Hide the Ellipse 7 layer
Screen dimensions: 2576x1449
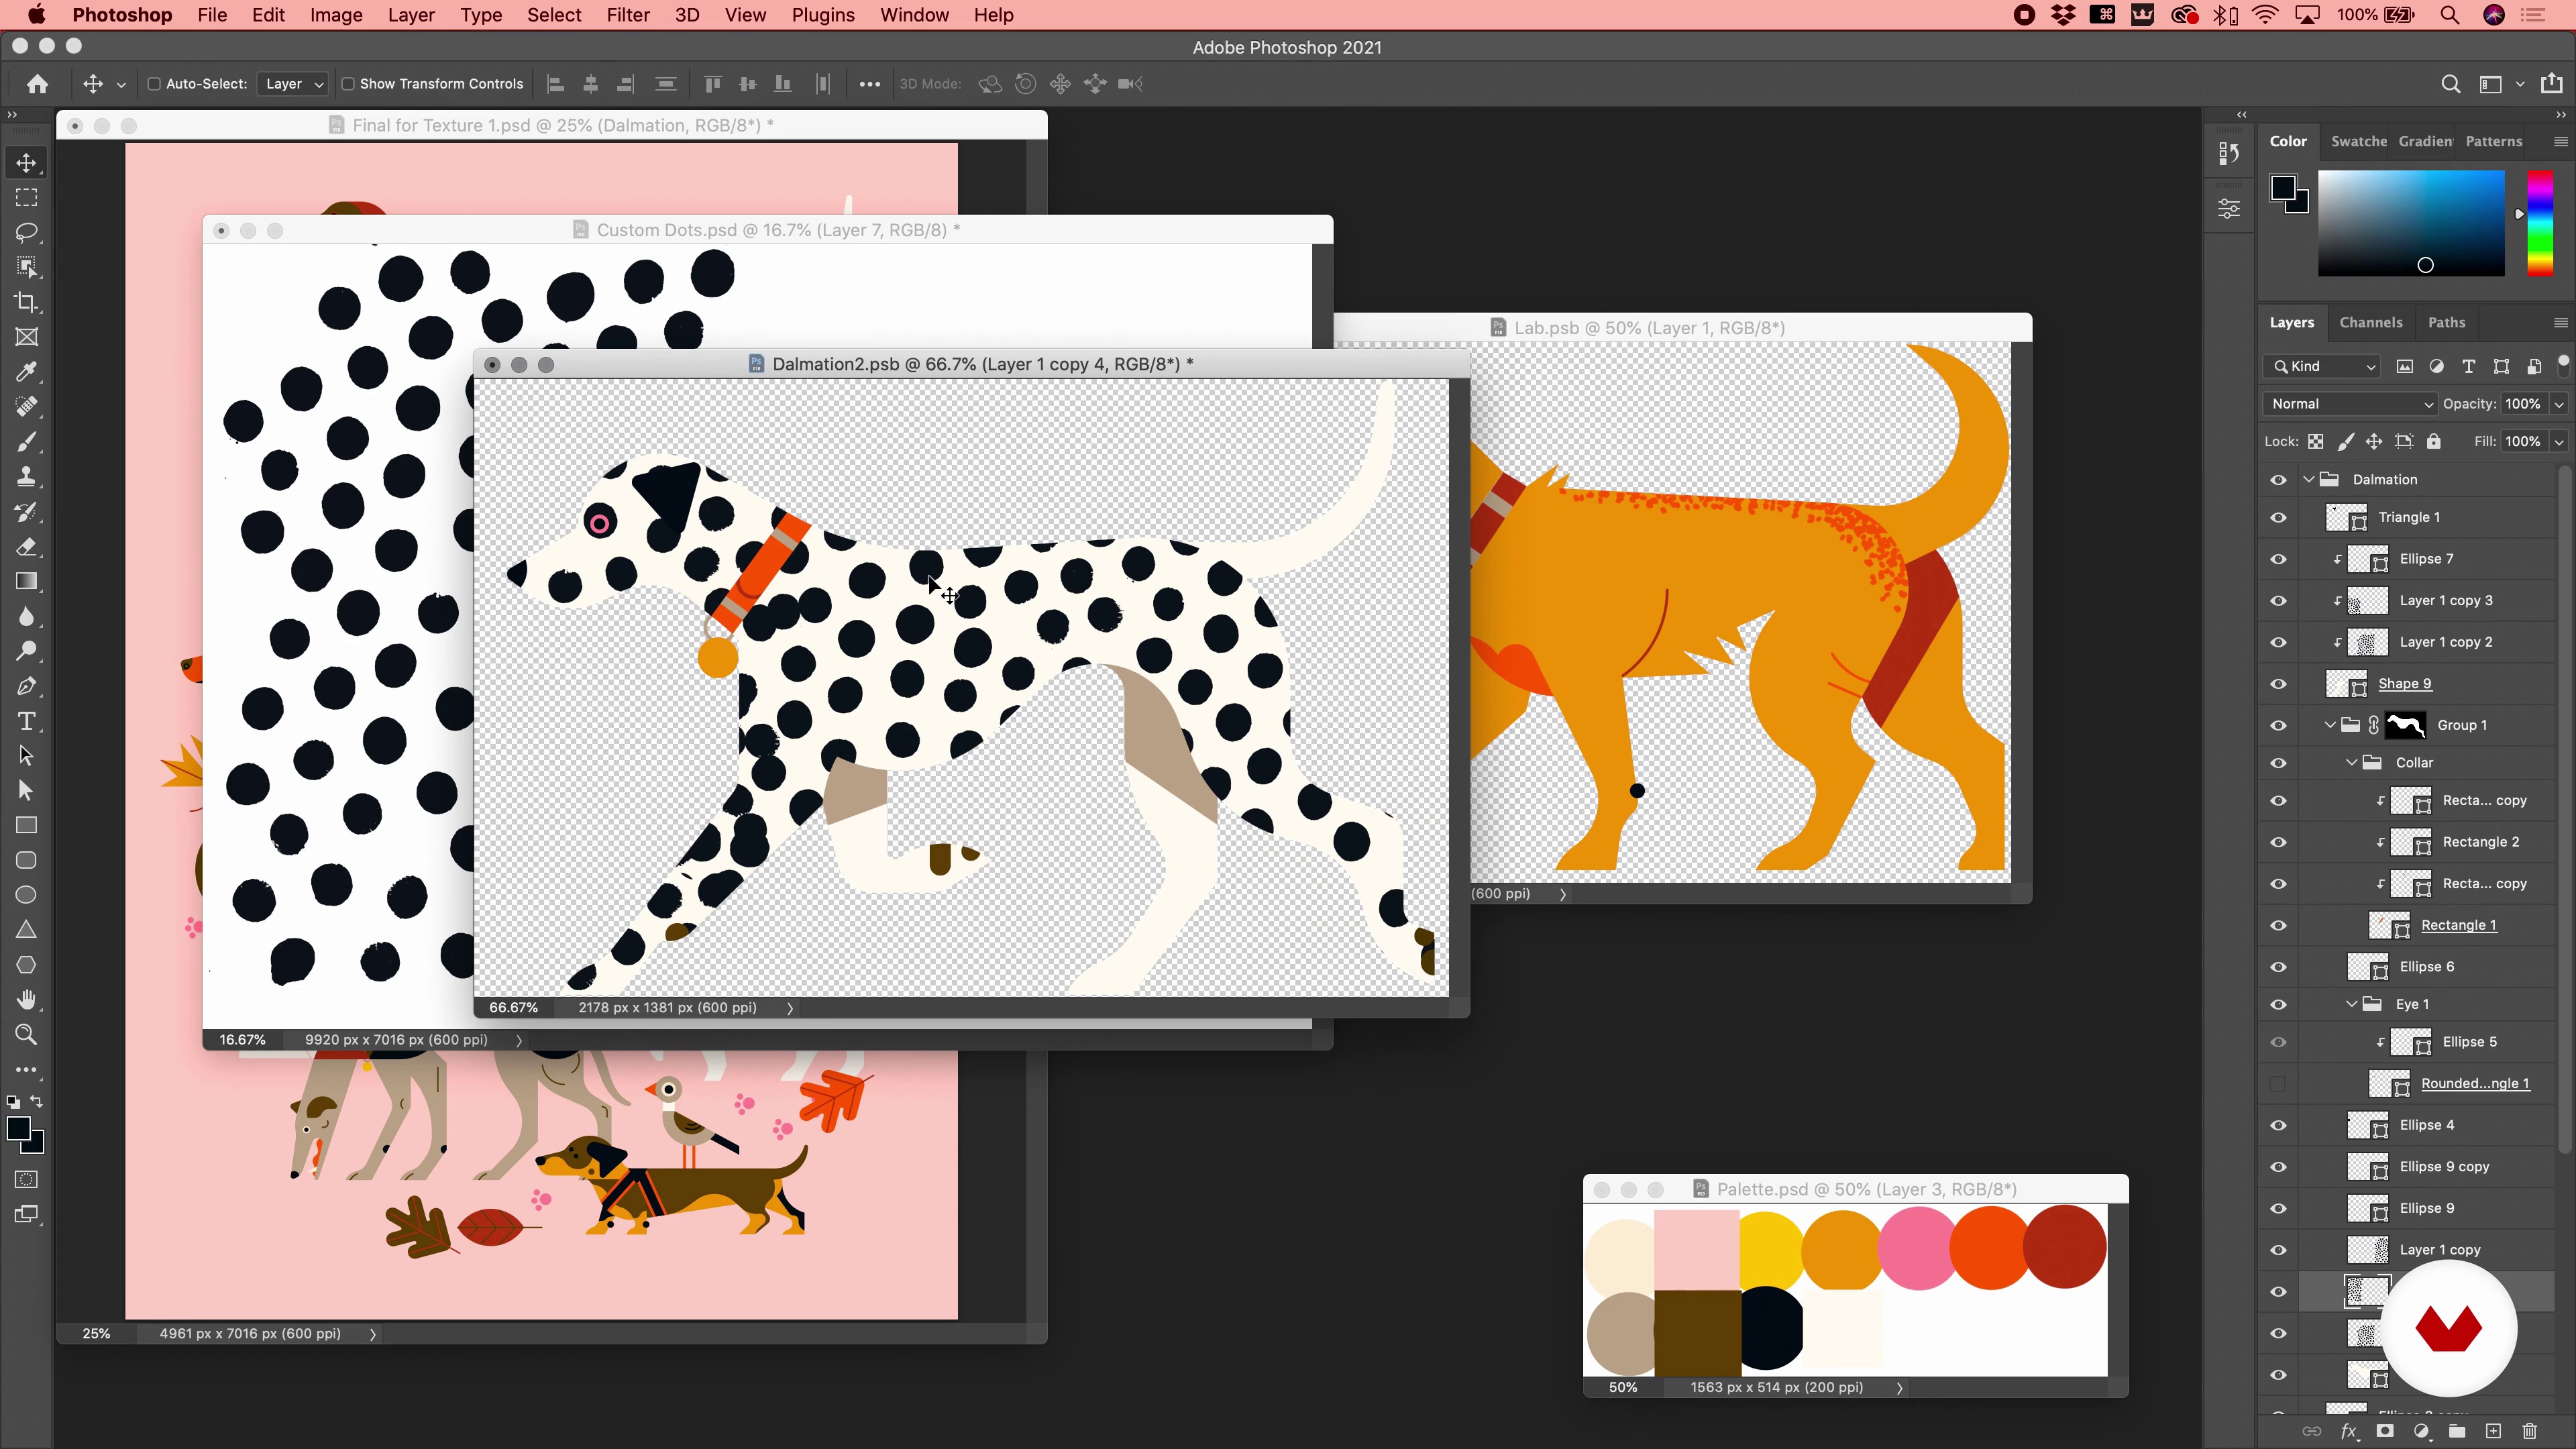(x=2279, y=559)
